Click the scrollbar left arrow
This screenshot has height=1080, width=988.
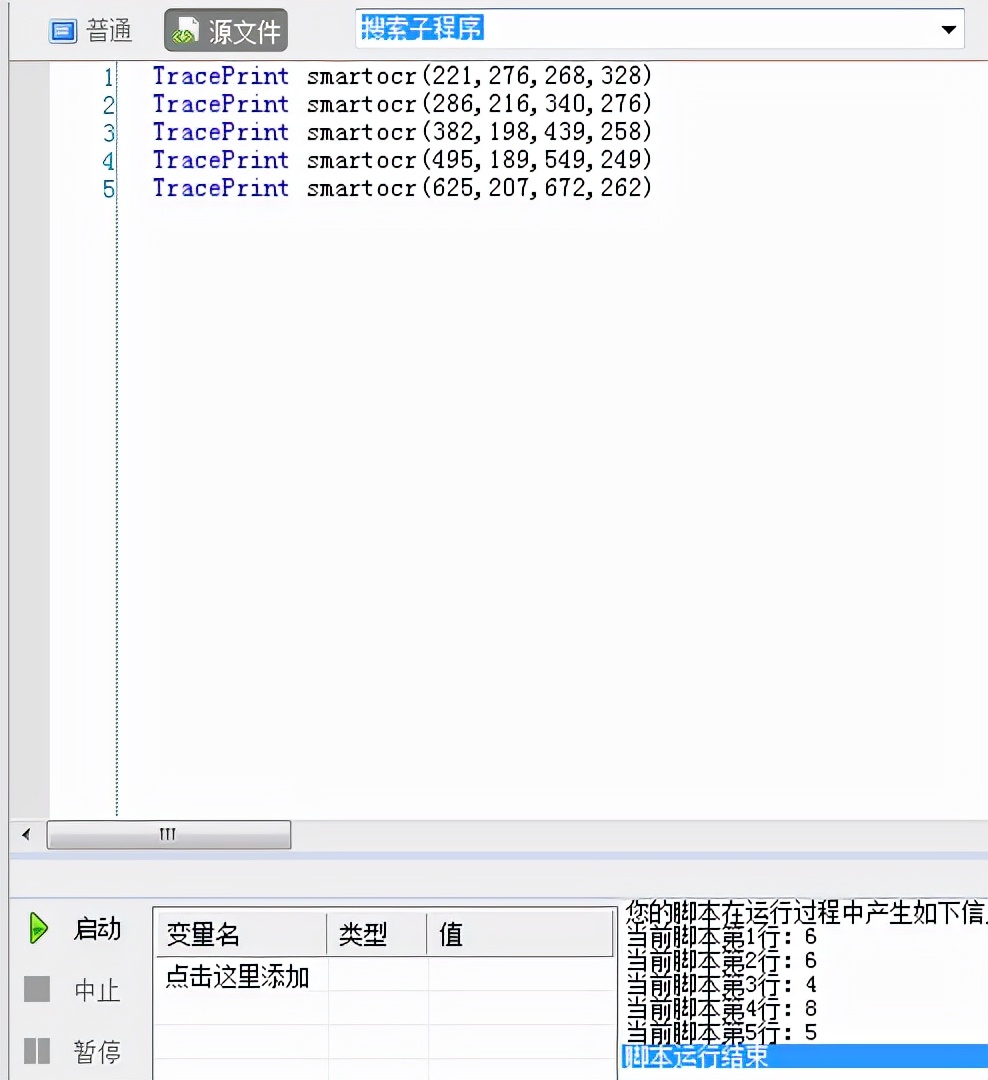point(26,835)
